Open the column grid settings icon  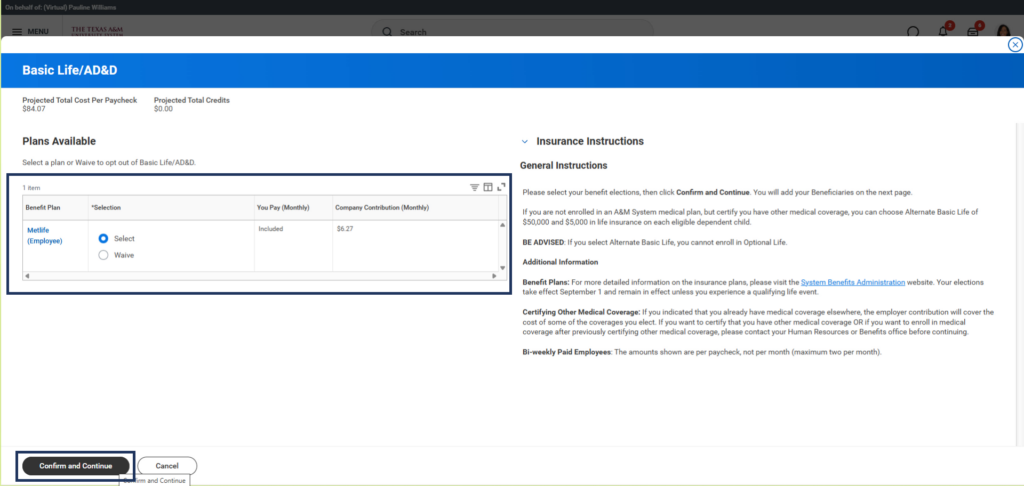488,187
